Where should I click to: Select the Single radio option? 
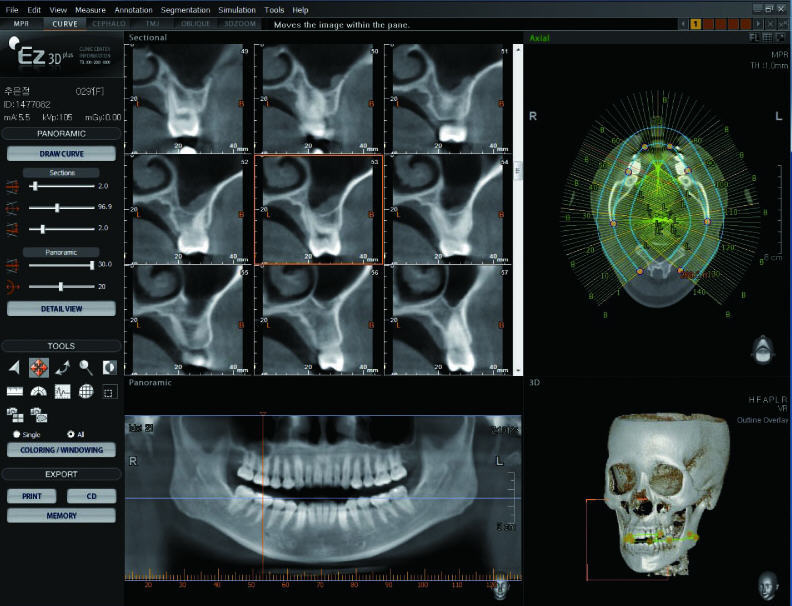coord(17,434)
